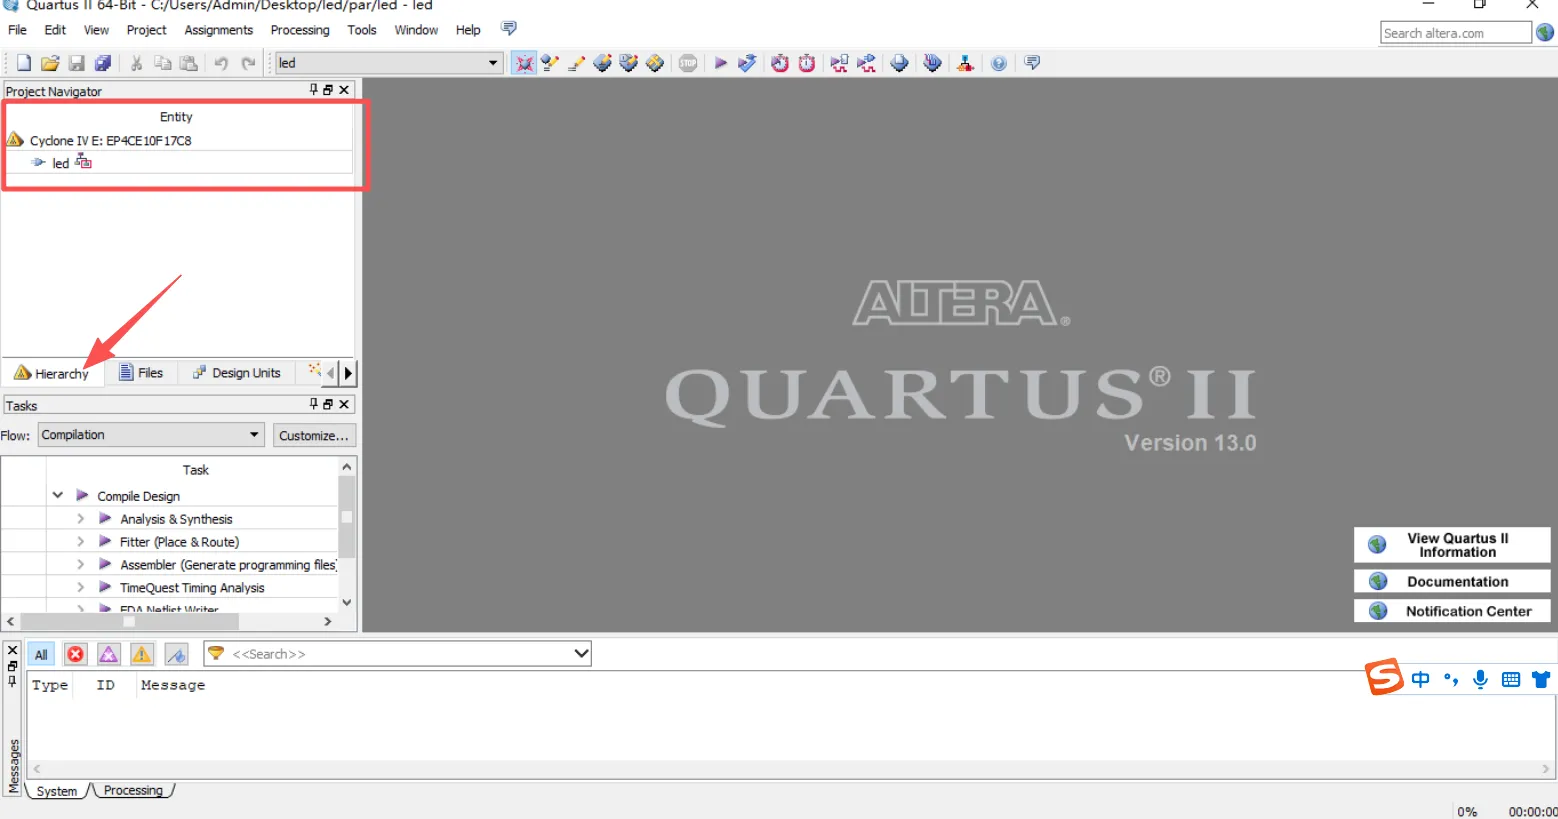
Task: Click the speech bubble icon at toolbar end
Action: [1032, 63]
